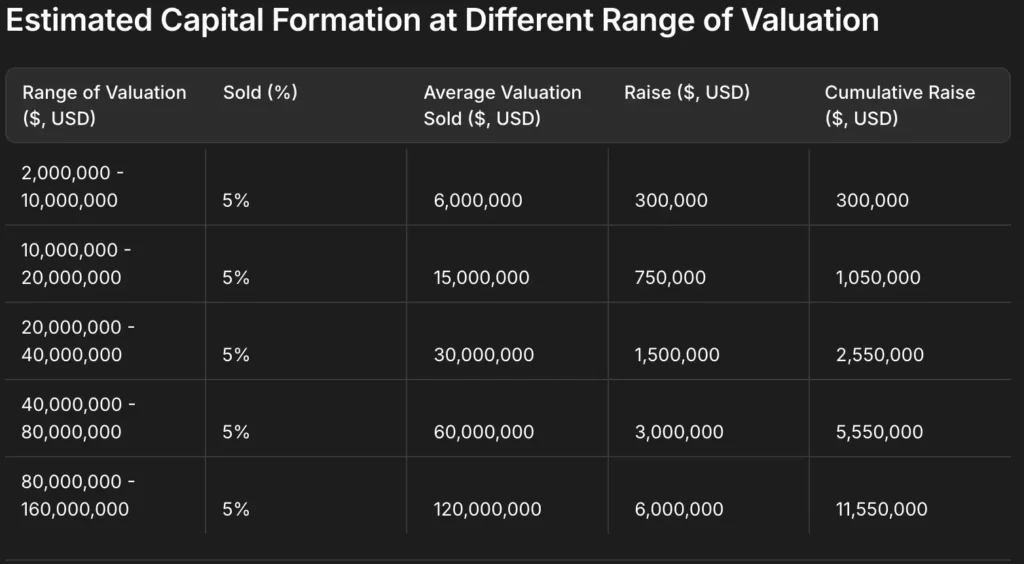Click the 'Range of Valuation' column header
The width and height of the screenshot is (1024, 564).
(x=104, y=105)
